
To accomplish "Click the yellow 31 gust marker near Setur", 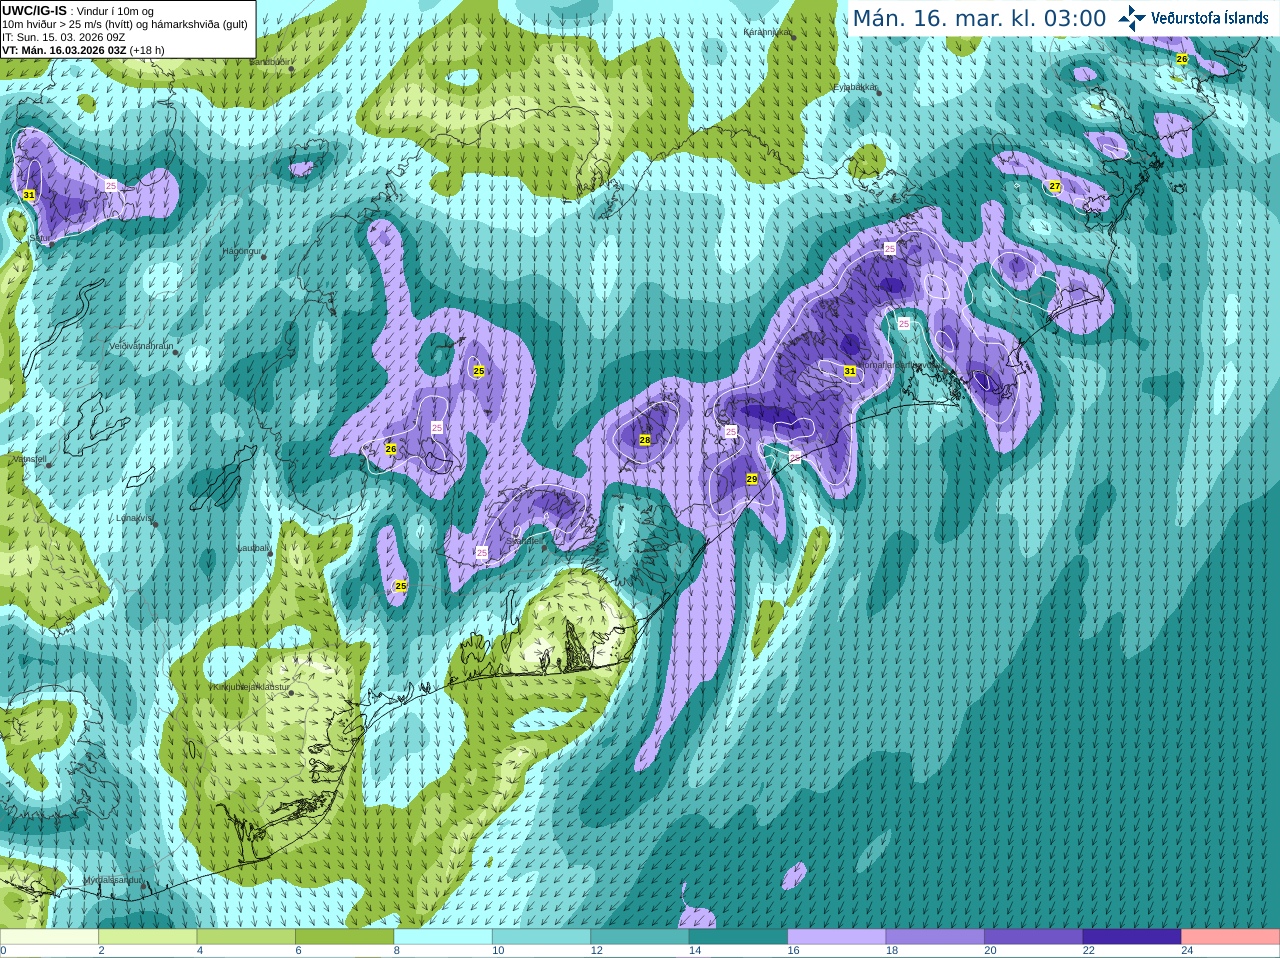I will [x=29, y=195].
